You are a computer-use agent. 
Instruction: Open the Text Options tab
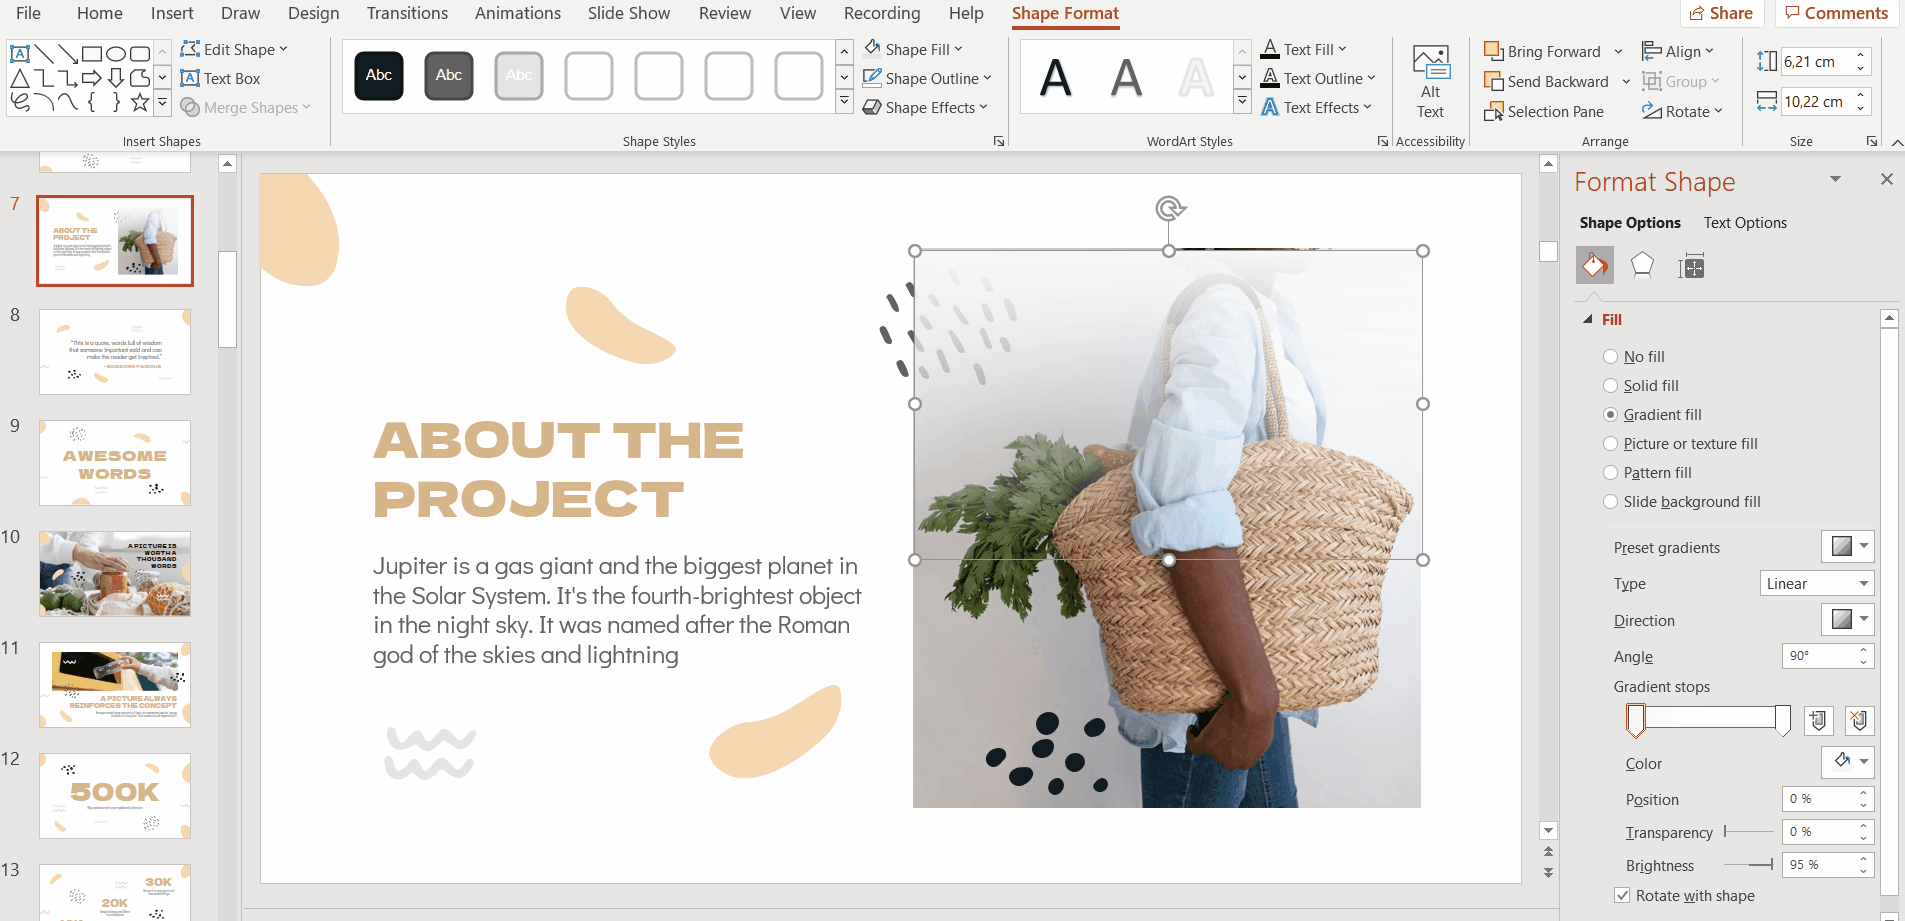[1745, 223]
